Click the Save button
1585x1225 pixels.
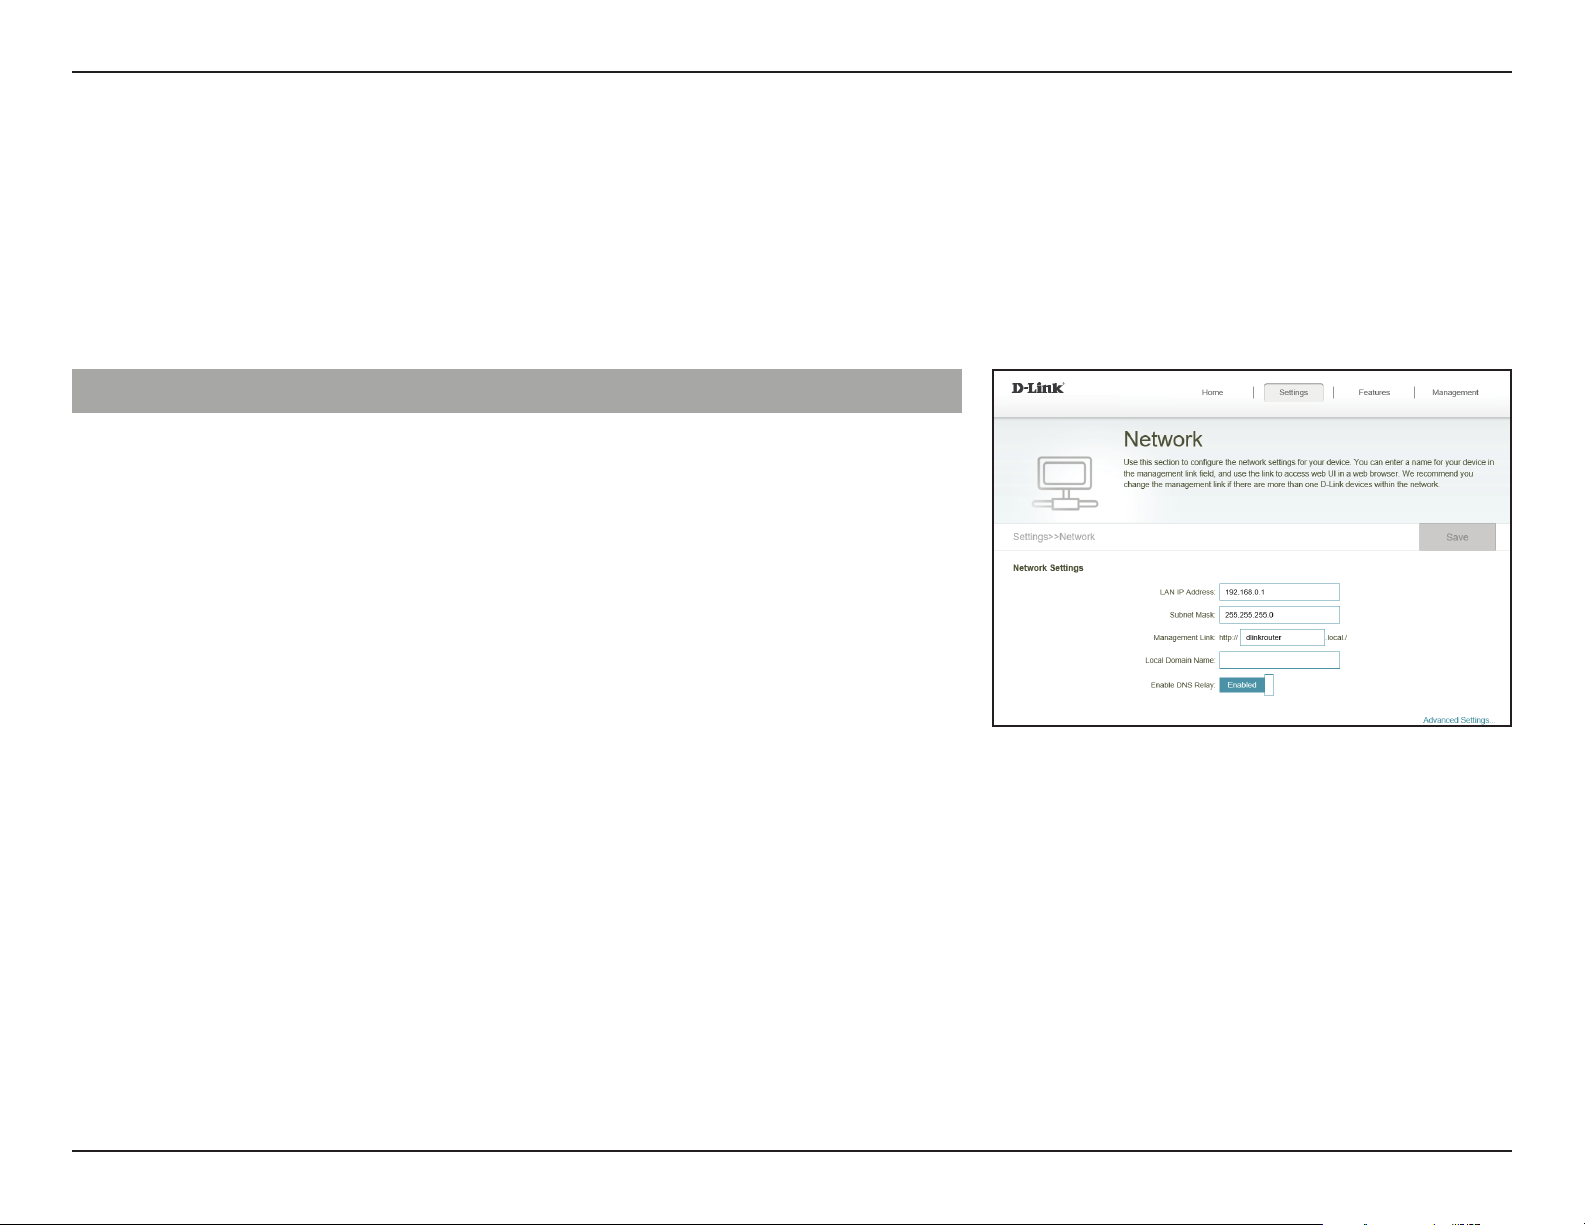(x=1457, y=537)
